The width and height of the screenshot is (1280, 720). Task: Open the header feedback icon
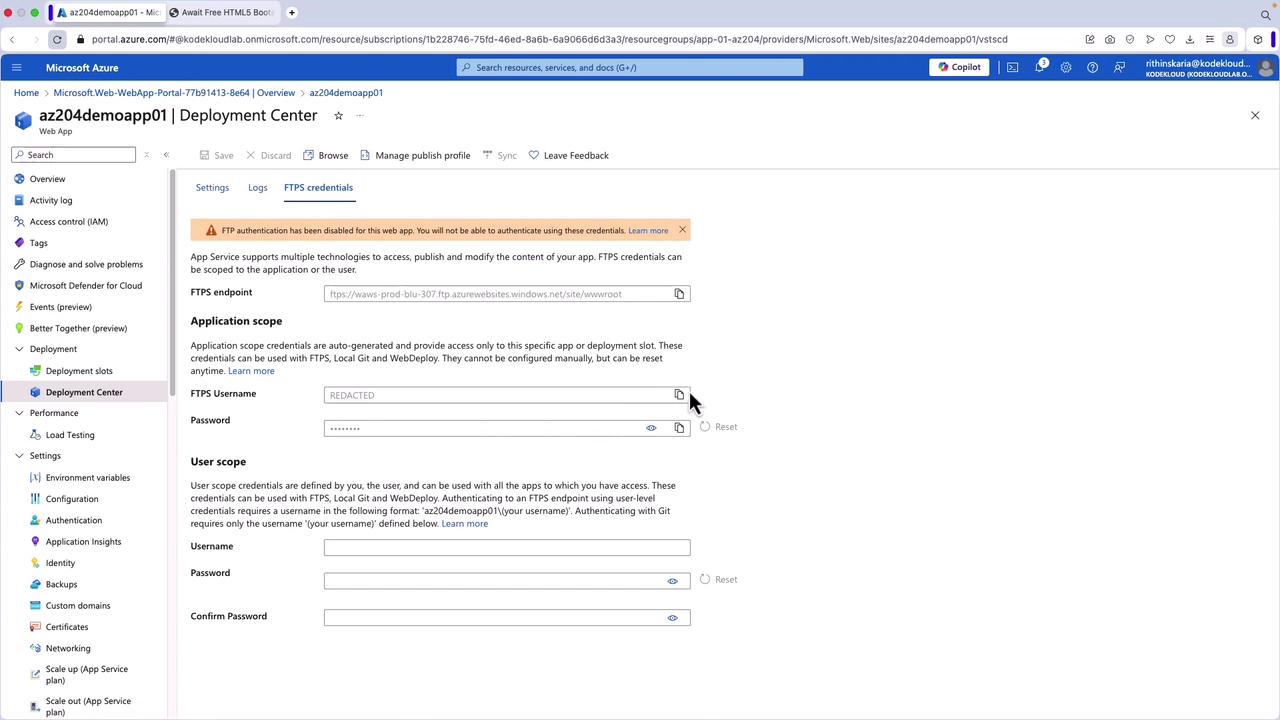tap(1119, 67)
